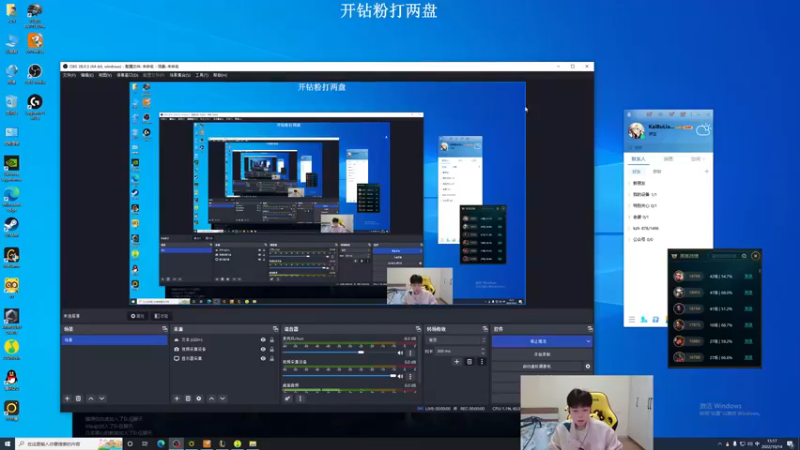The image size is (800, 450).
Task: Open source properties gear icon
Action: [x=199, y=398]
